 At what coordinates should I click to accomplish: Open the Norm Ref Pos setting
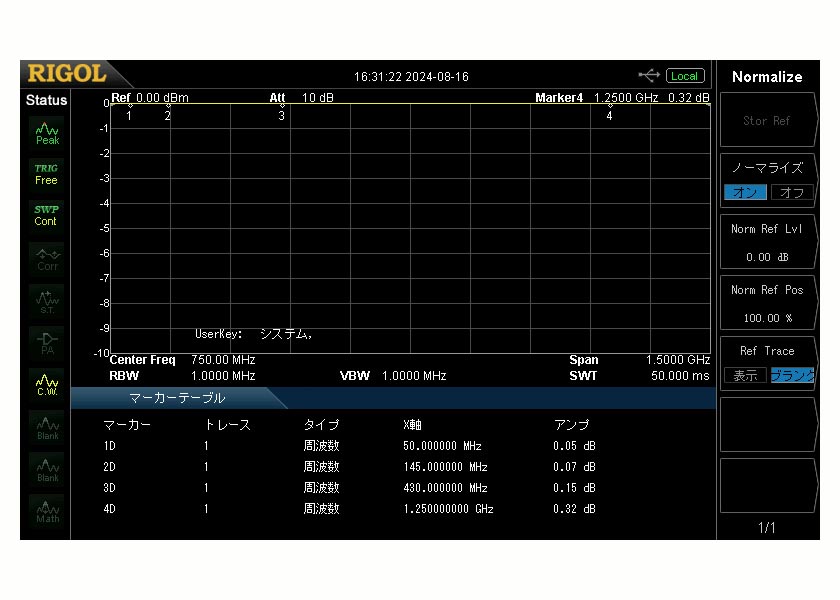tap(767, 304)
